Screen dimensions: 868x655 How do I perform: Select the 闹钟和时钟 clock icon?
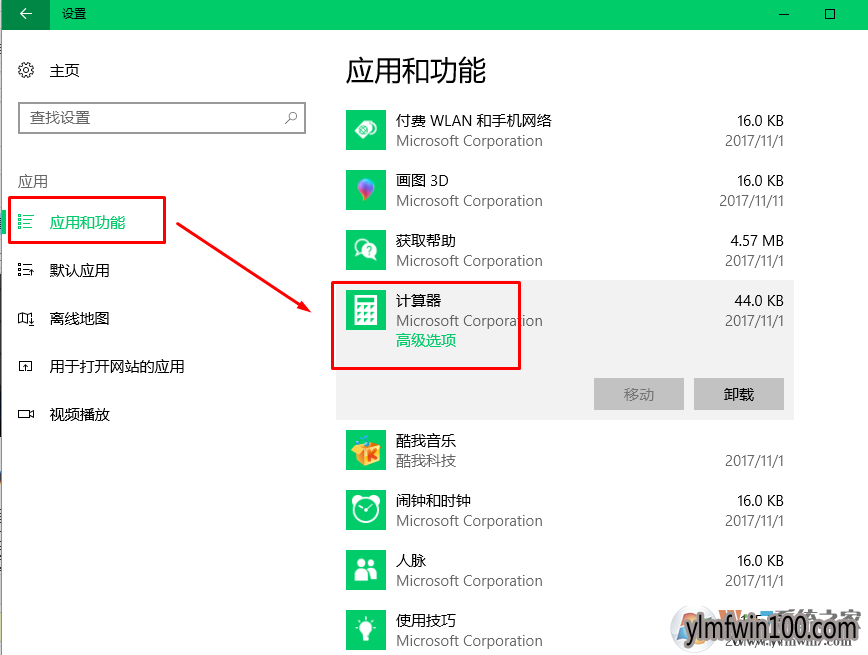tap(366, 510)
